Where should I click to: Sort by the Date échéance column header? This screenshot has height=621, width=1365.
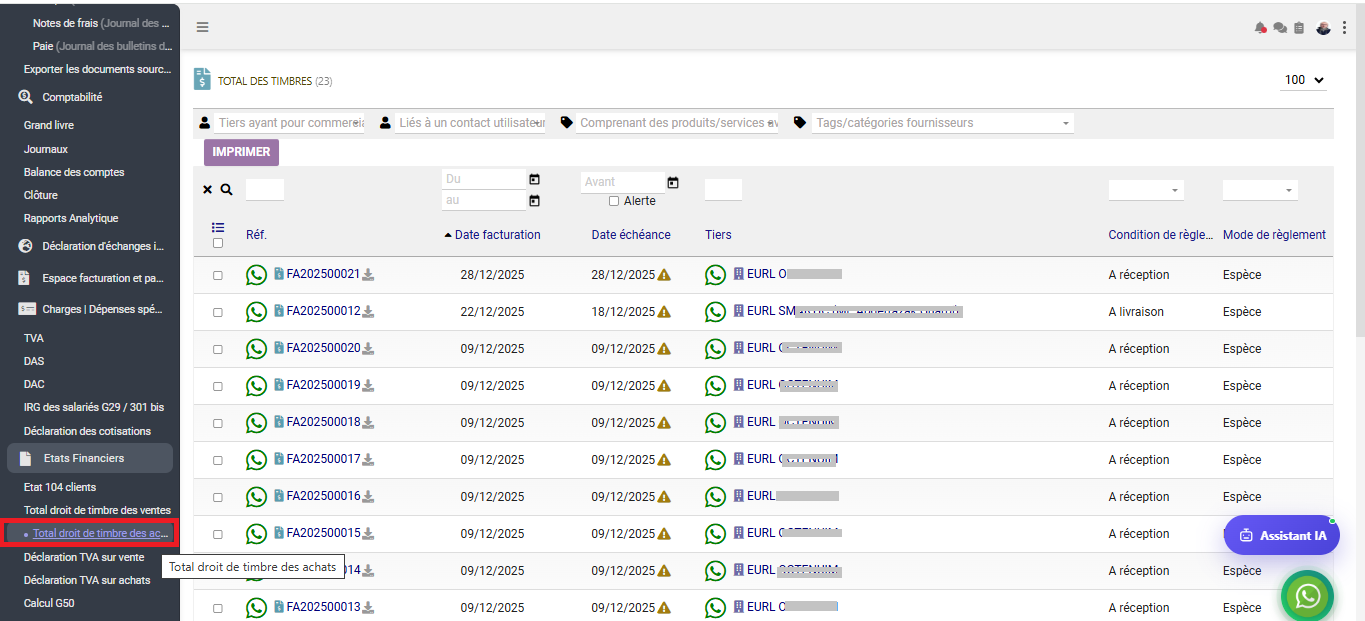coord(631,235)
